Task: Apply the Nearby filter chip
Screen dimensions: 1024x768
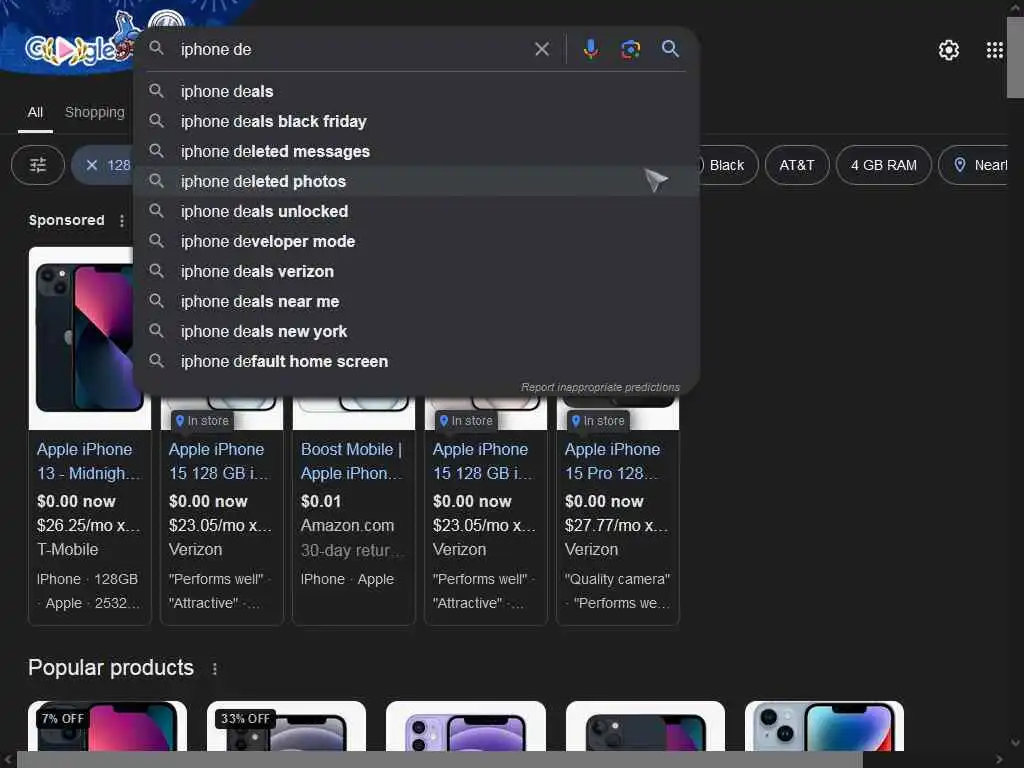Action: (974, 165)
